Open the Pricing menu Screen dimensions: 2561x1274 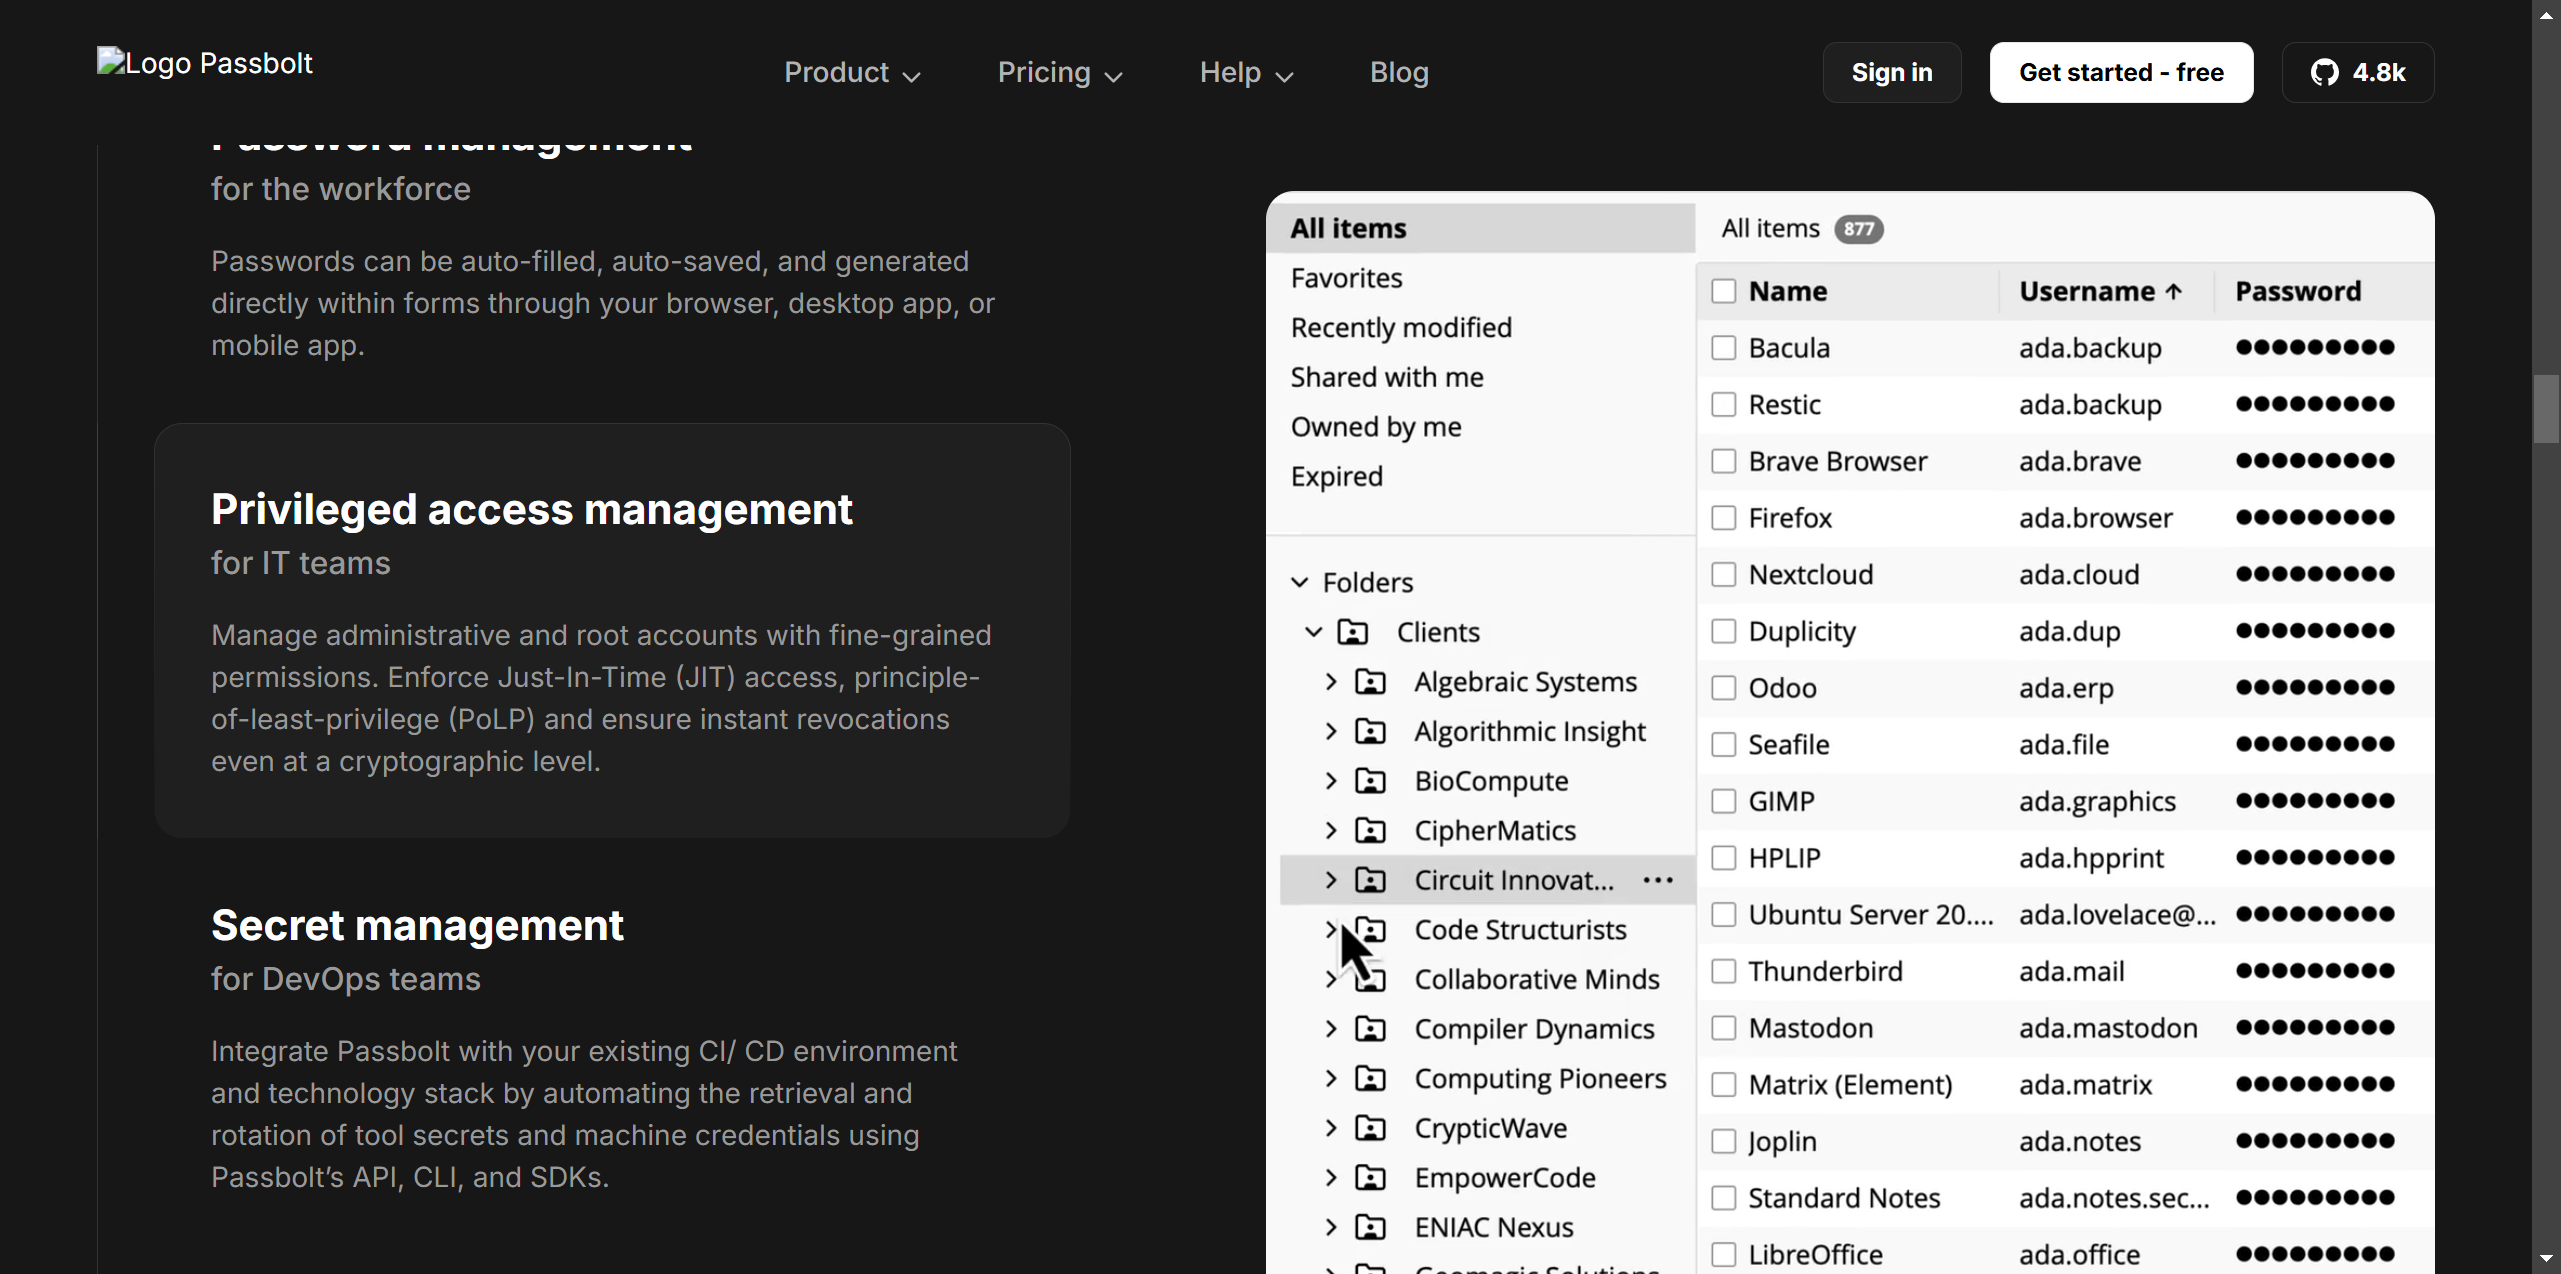[1059, 73]
